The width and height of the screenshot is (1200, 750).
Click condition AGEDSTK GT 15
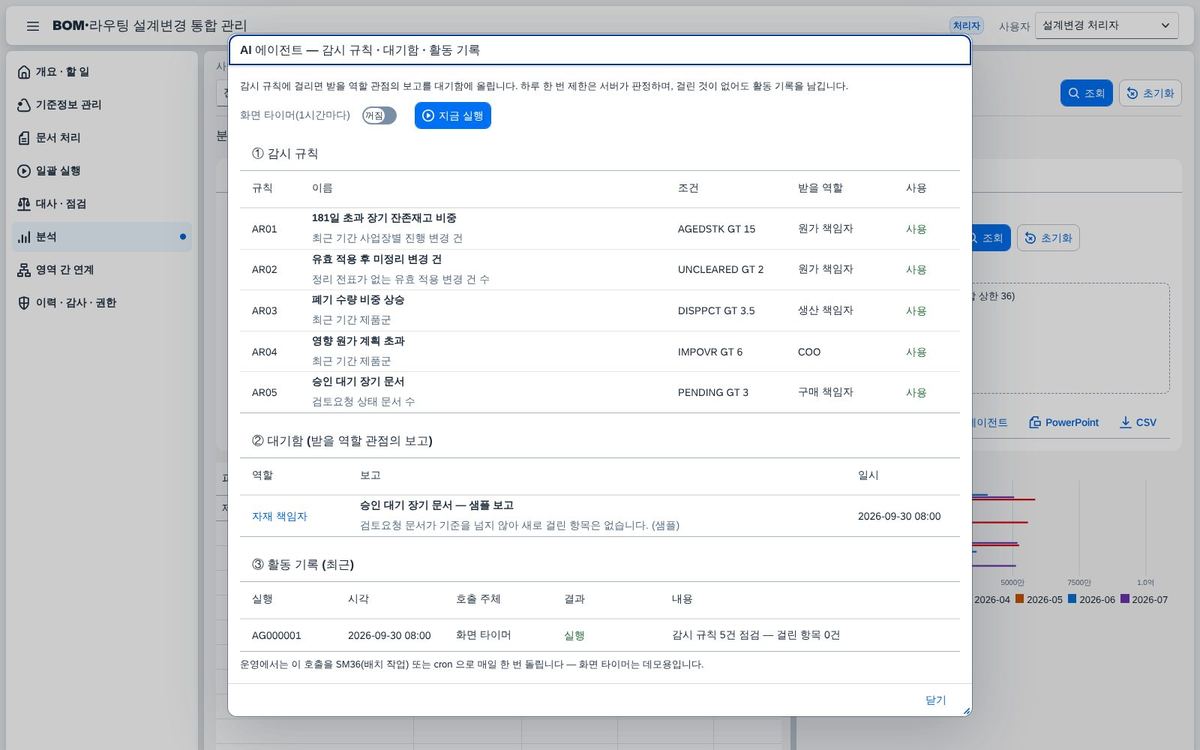[716, 229]
